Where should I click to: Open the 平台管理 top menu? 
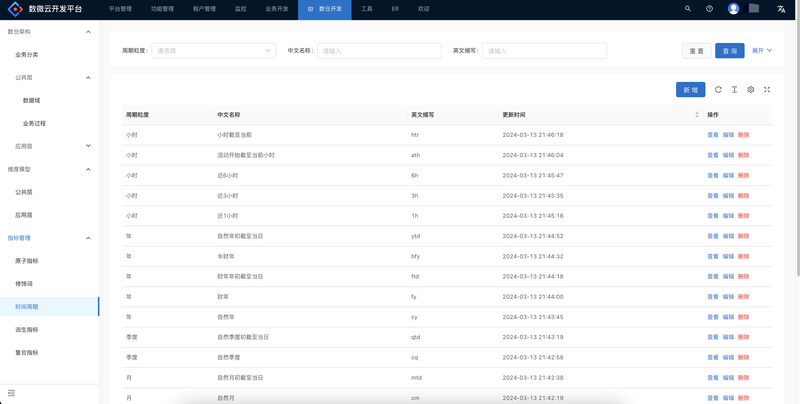(x=120, y=8)
